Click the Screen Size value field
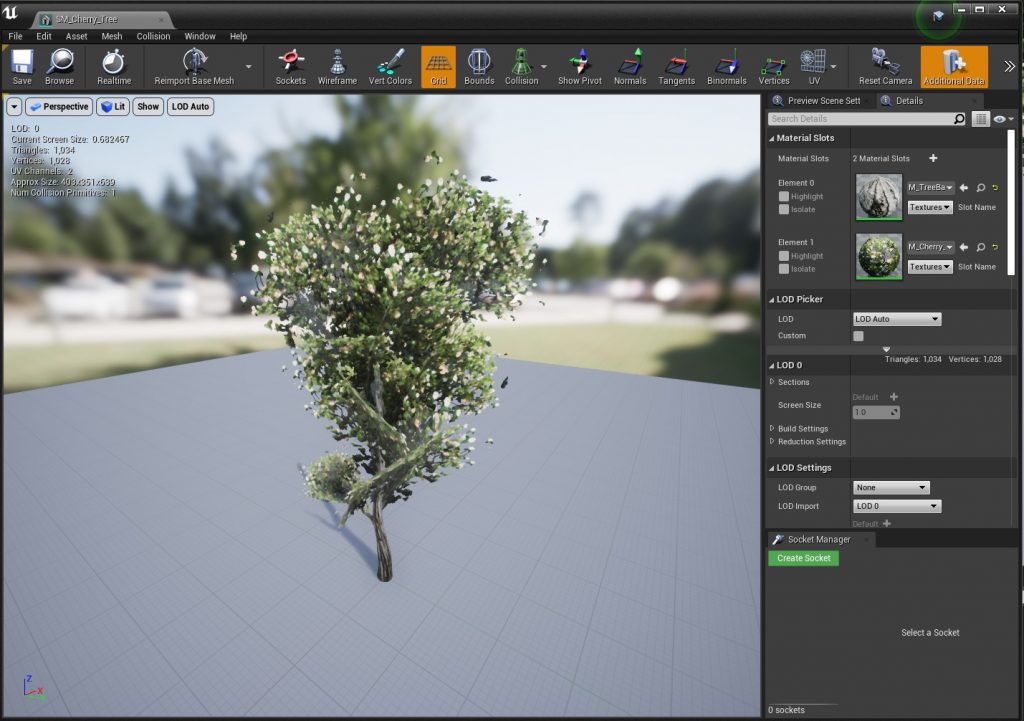This screenshot has height=721, width=1024. pos(876,412)
